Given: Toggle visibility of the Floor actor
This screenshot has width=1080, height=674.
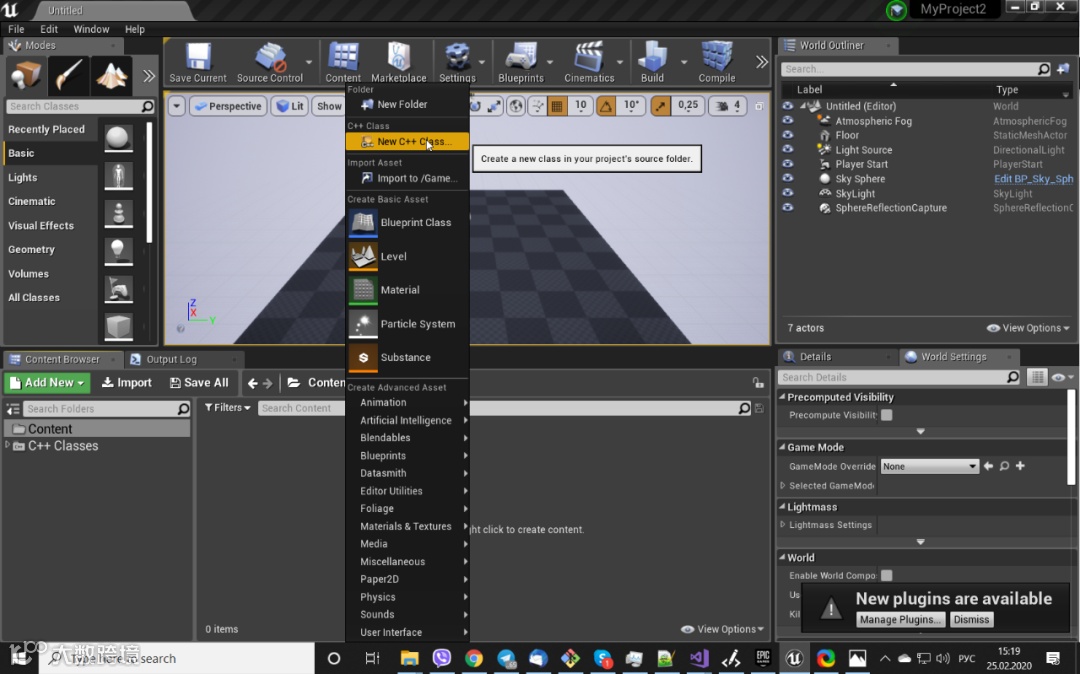Looking at the screenshot, I should [787, 135].
